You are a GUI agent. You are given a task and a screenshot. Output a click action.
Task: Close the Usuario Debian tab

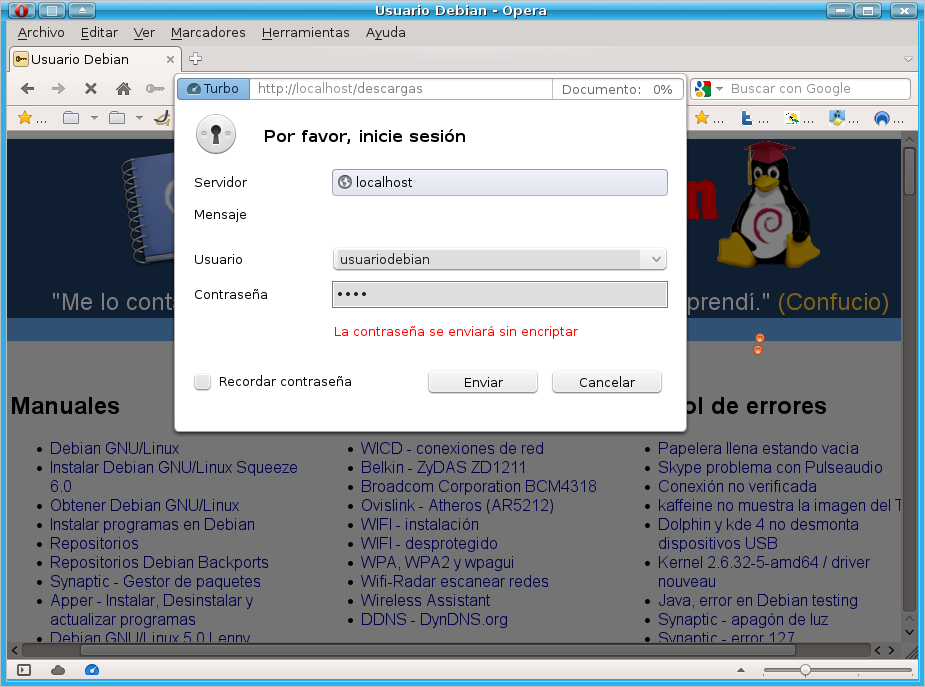coord(170,59)
